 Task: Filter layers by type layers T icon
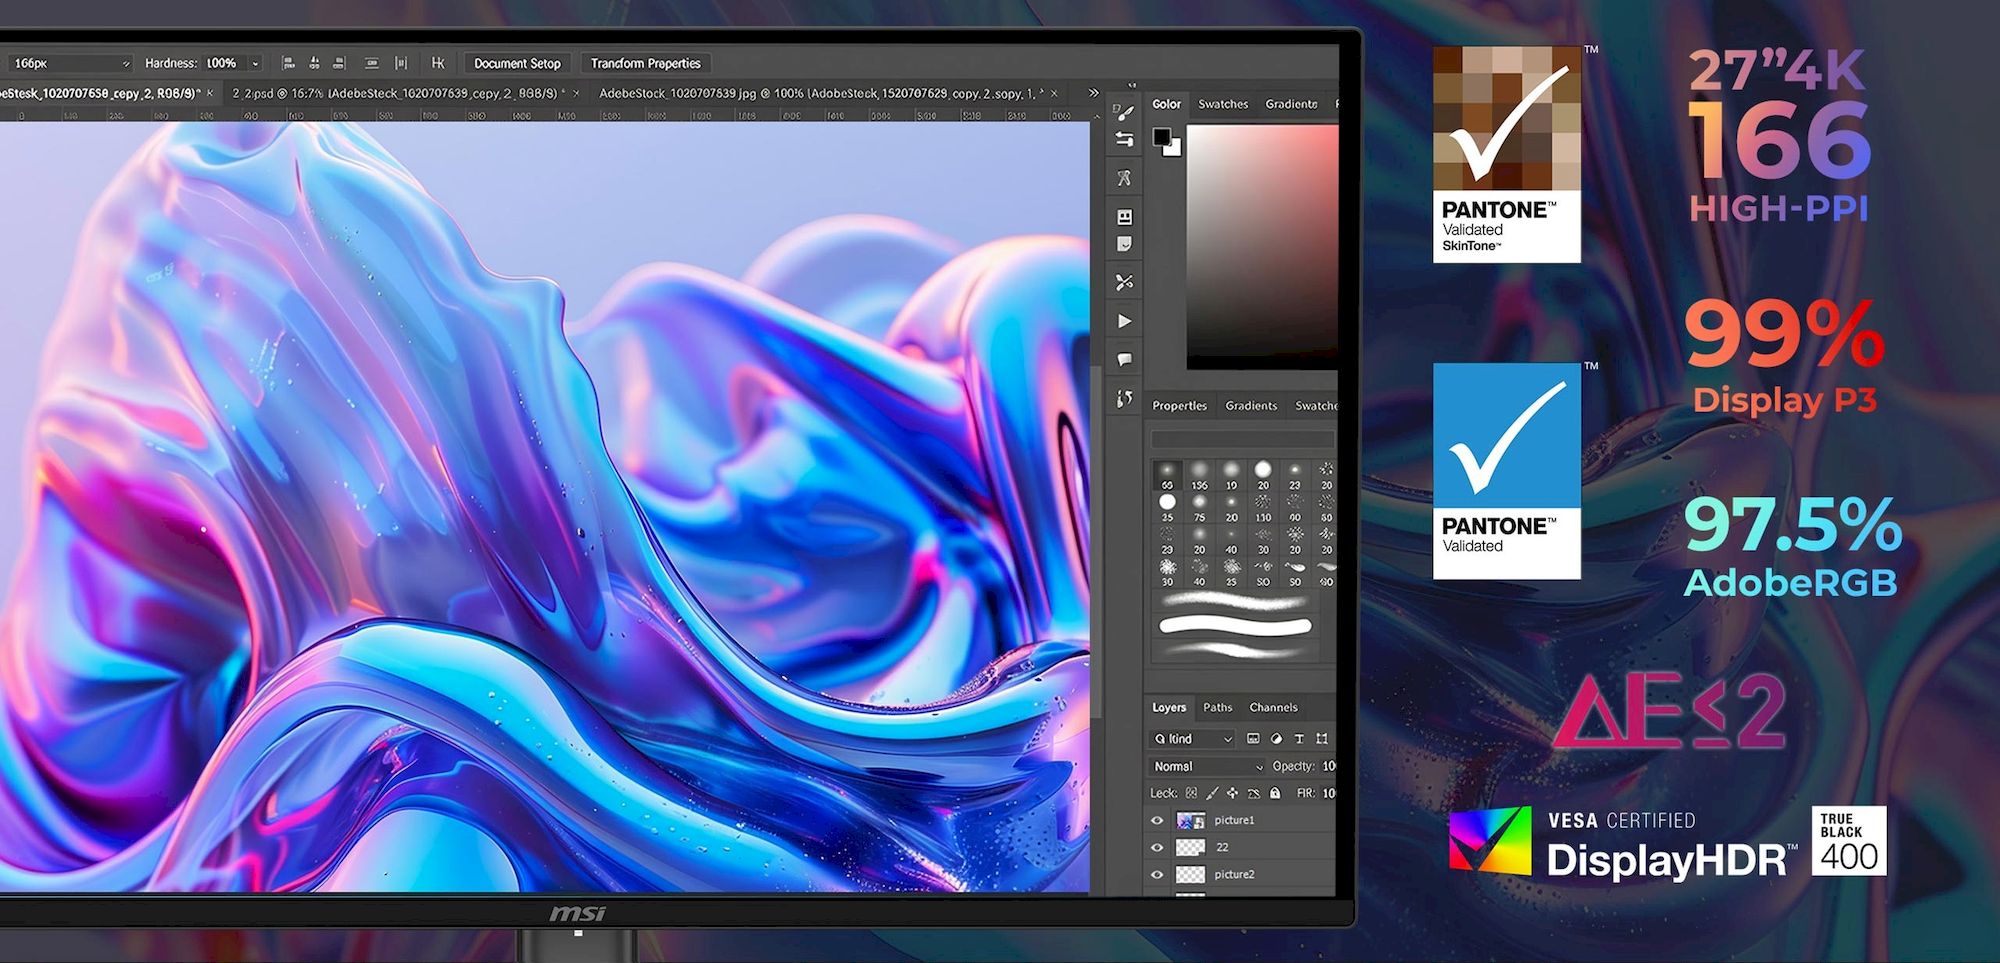tap(1299, 739)
